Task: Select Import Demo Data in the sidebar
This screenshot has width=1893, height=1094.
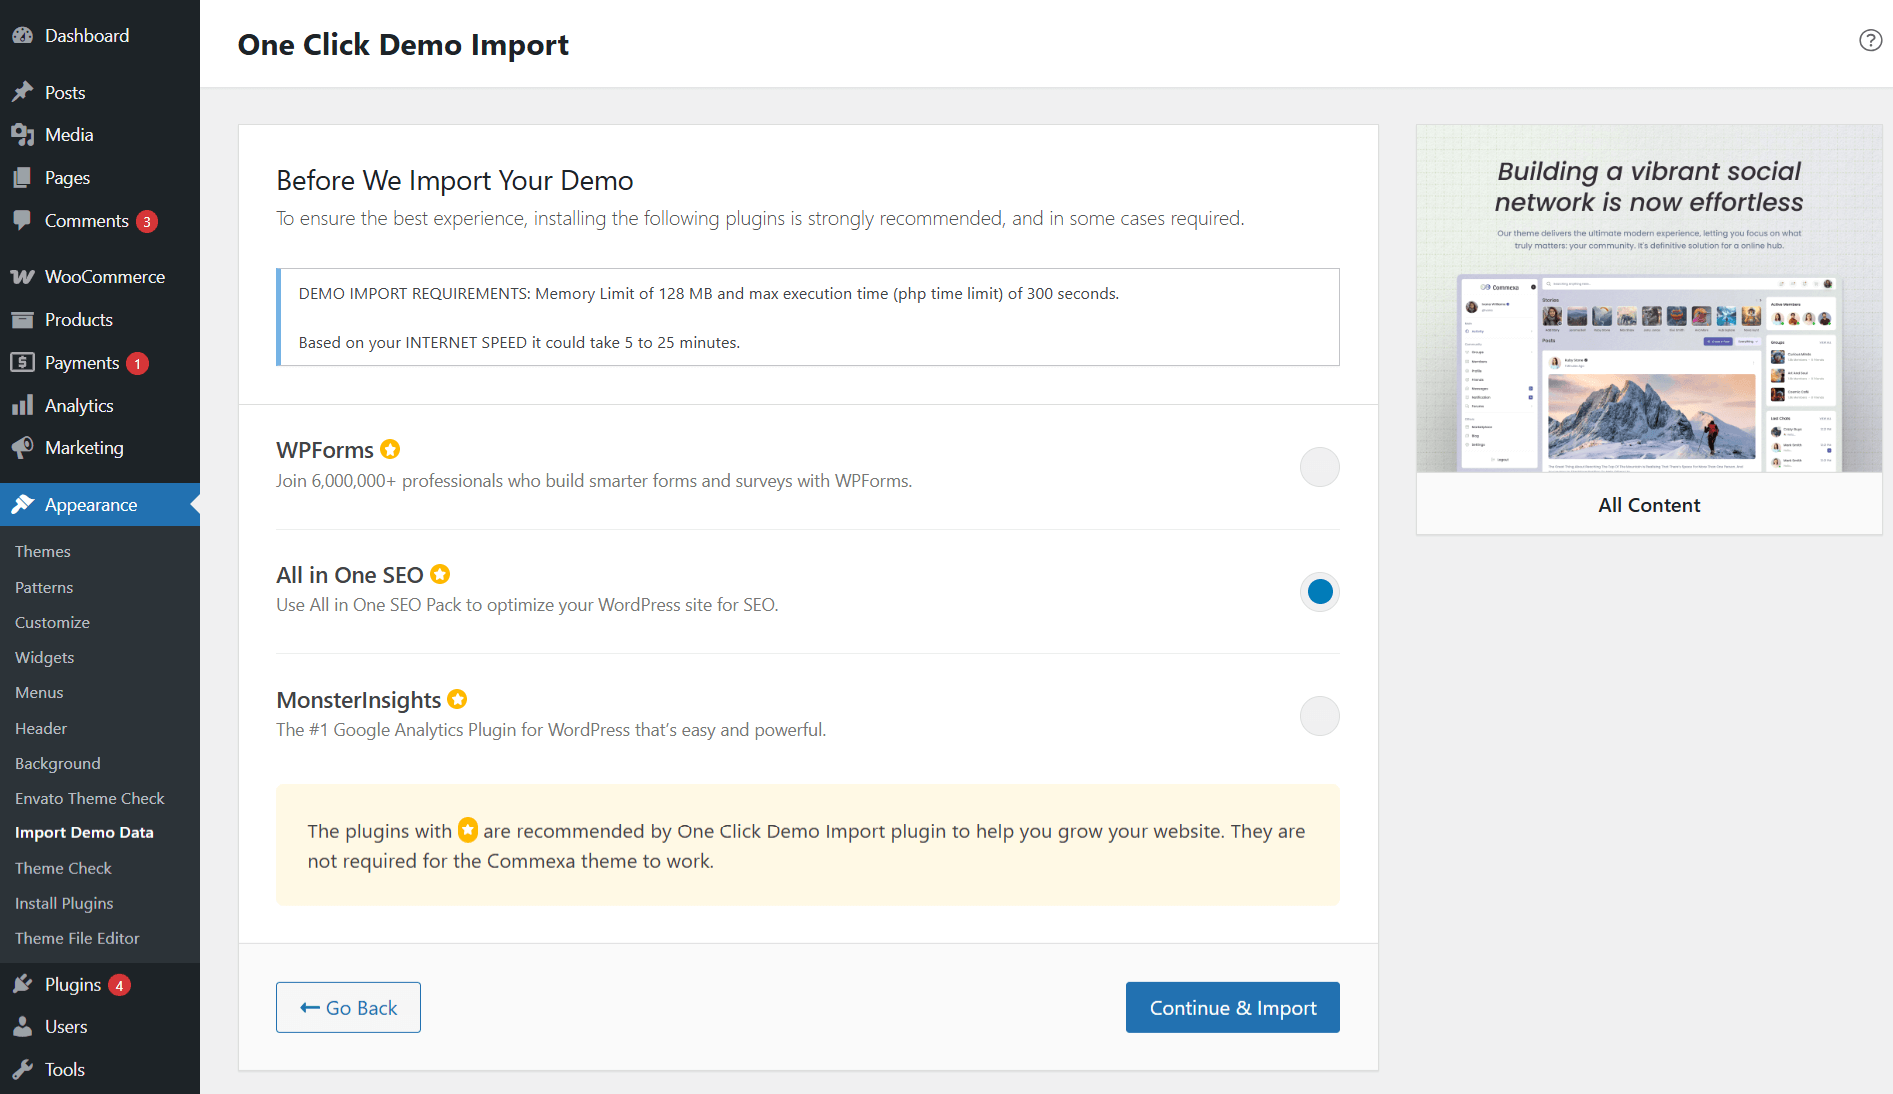Action: click(84, 832)
